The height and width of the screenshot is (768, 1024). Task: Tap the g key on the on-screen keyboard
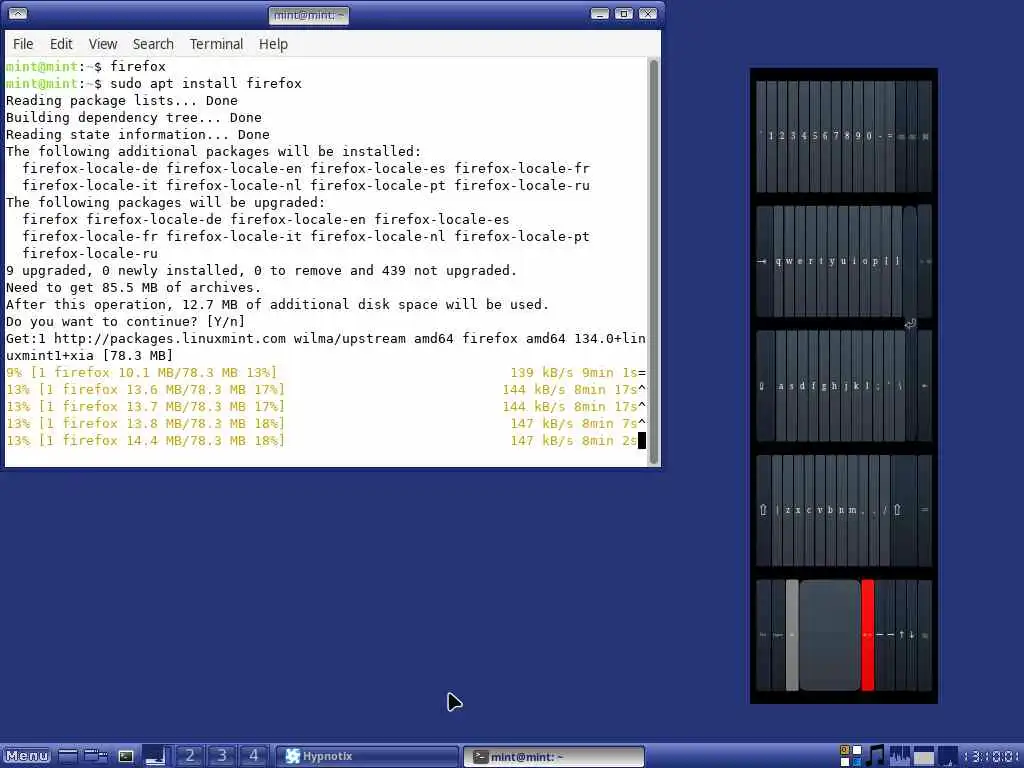coord(824,386)
